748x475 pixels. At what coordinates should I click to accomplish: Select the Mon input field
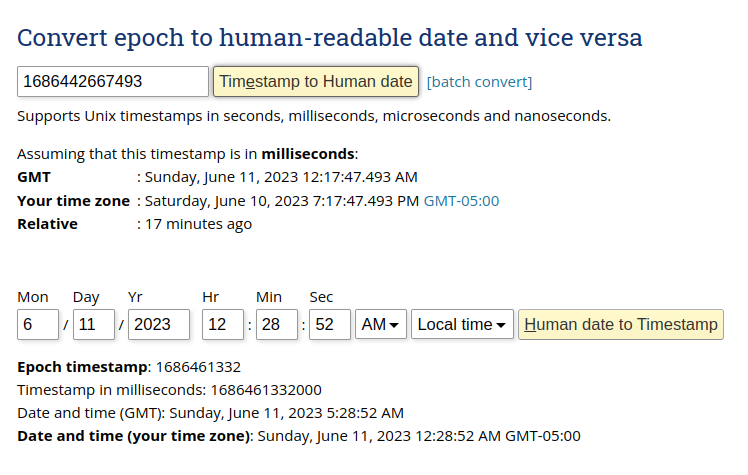pyautogui.click(x=38, y=324)
